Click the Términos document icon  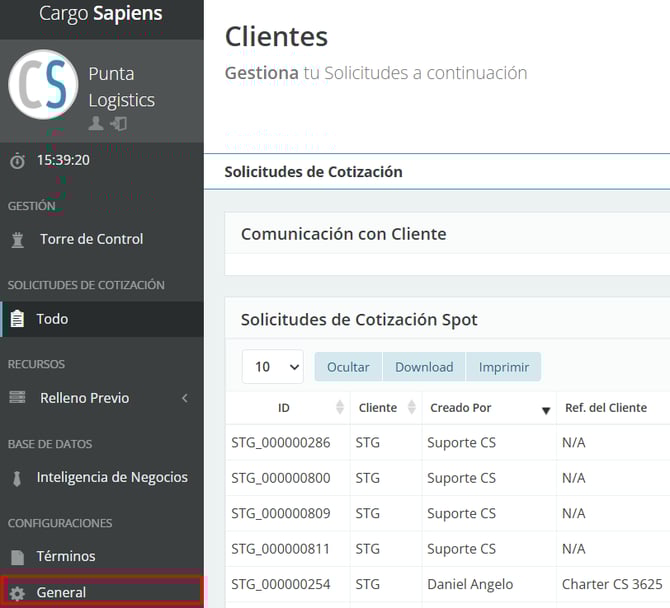pyautogui.click(x=17, y=557)
